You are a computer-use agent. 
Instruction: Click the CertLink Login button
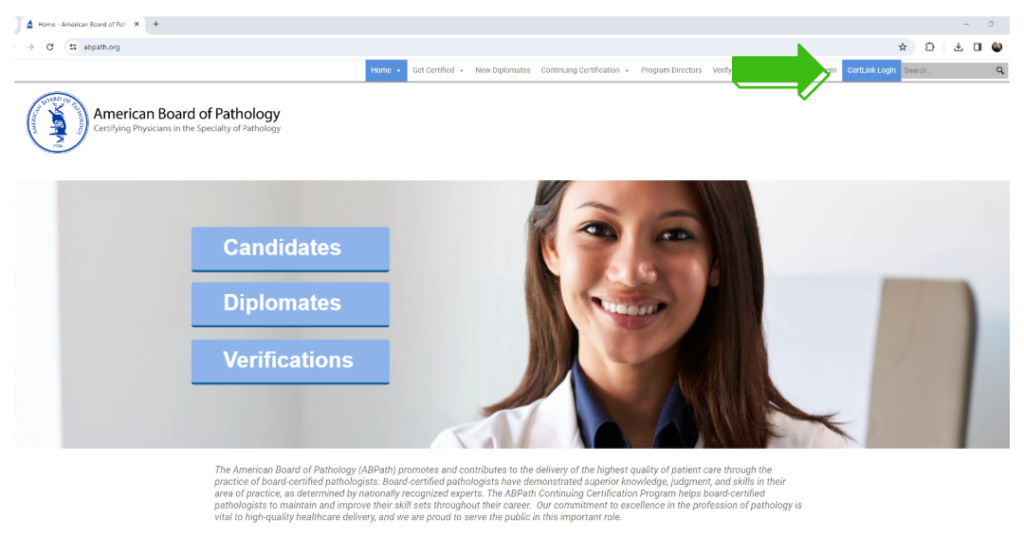pyautogui.click(x=871, y=71)
